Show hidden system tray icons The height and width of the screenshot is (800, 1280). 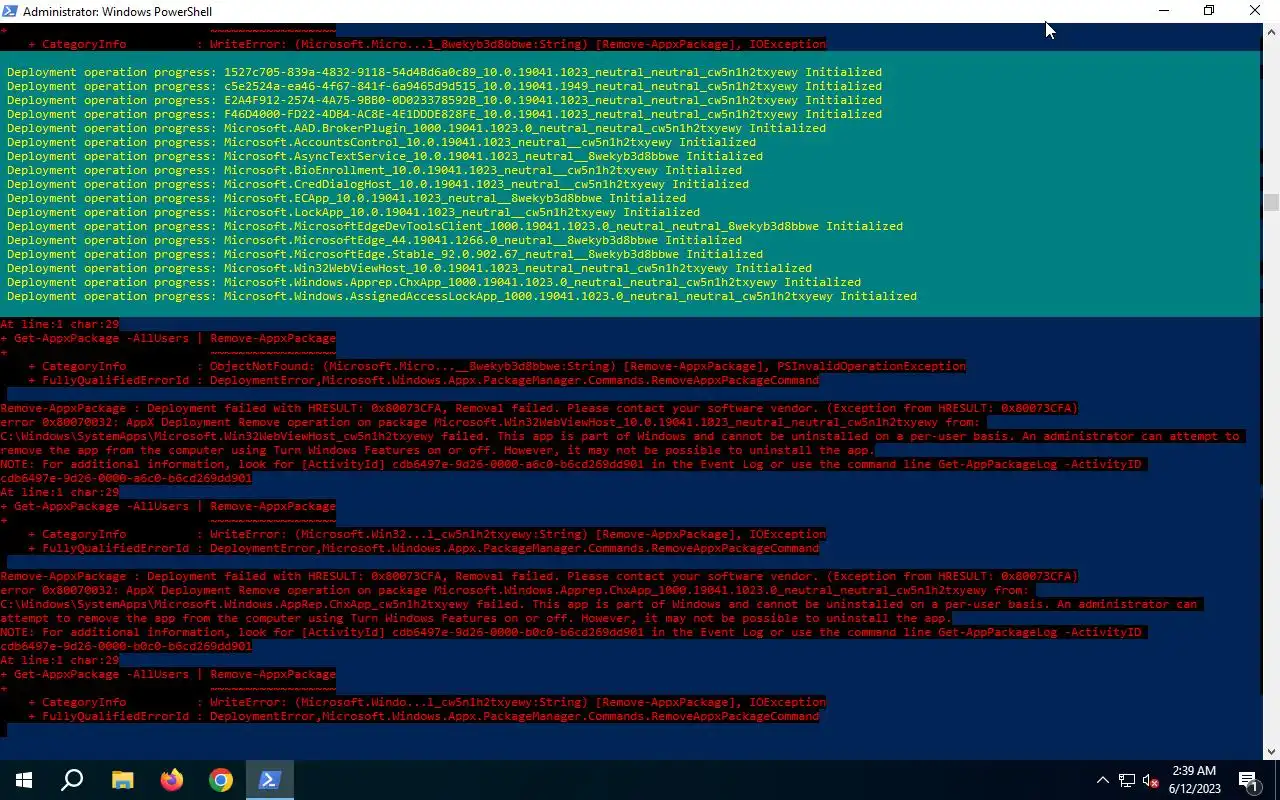(x=1103, y=780)
